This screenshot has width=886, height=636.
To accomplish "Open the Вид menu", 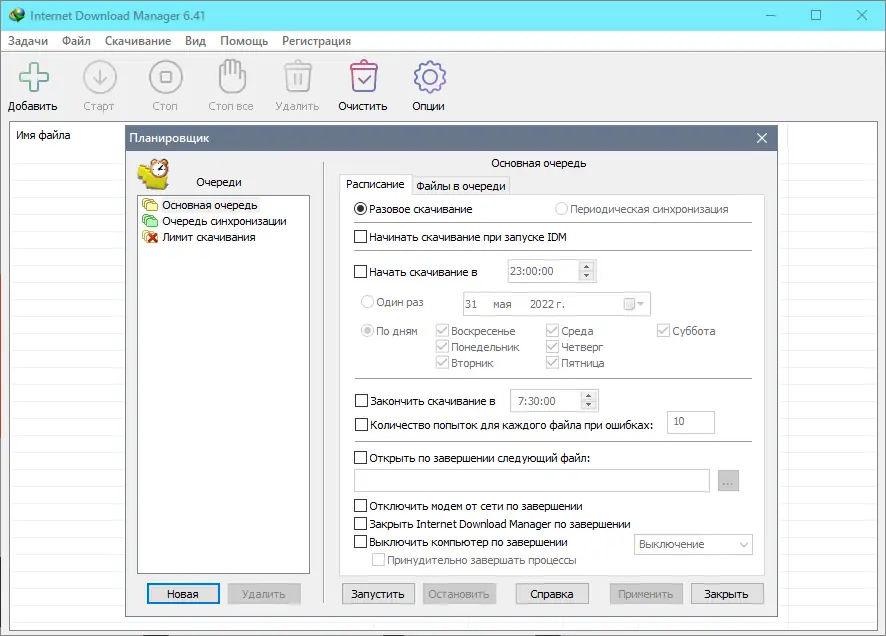I will pos(196,41).
